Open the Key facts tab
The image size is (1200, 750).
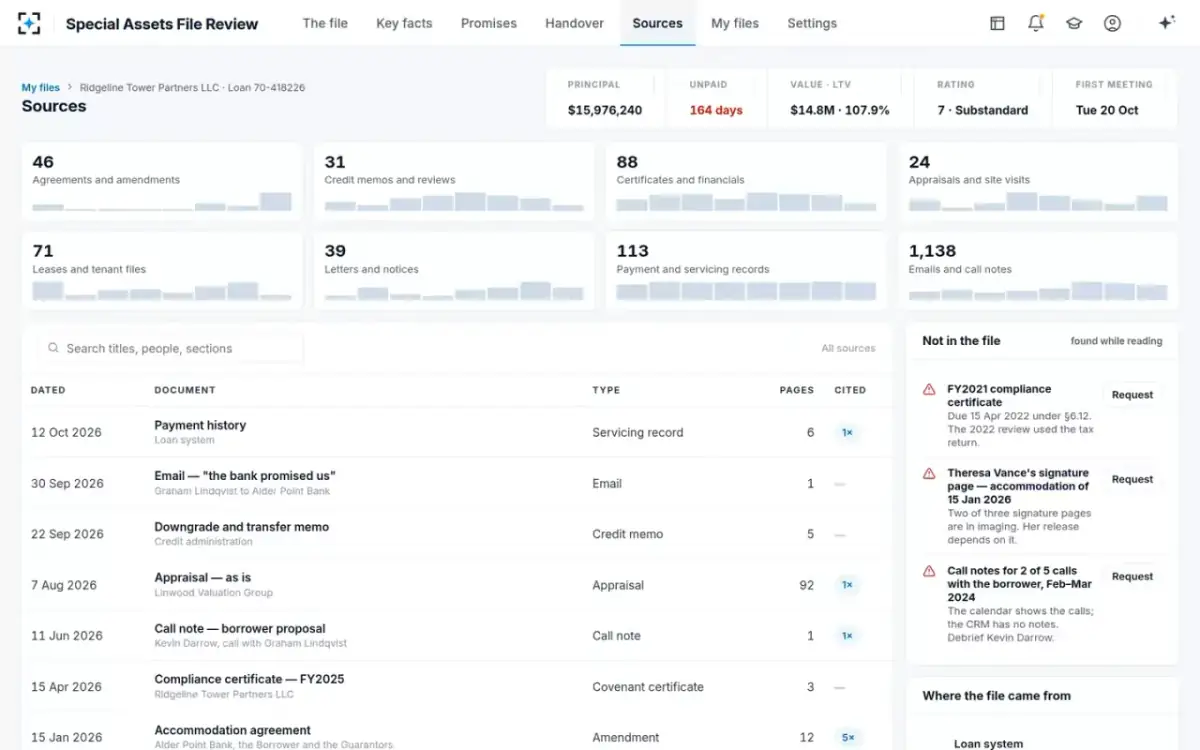404,23
